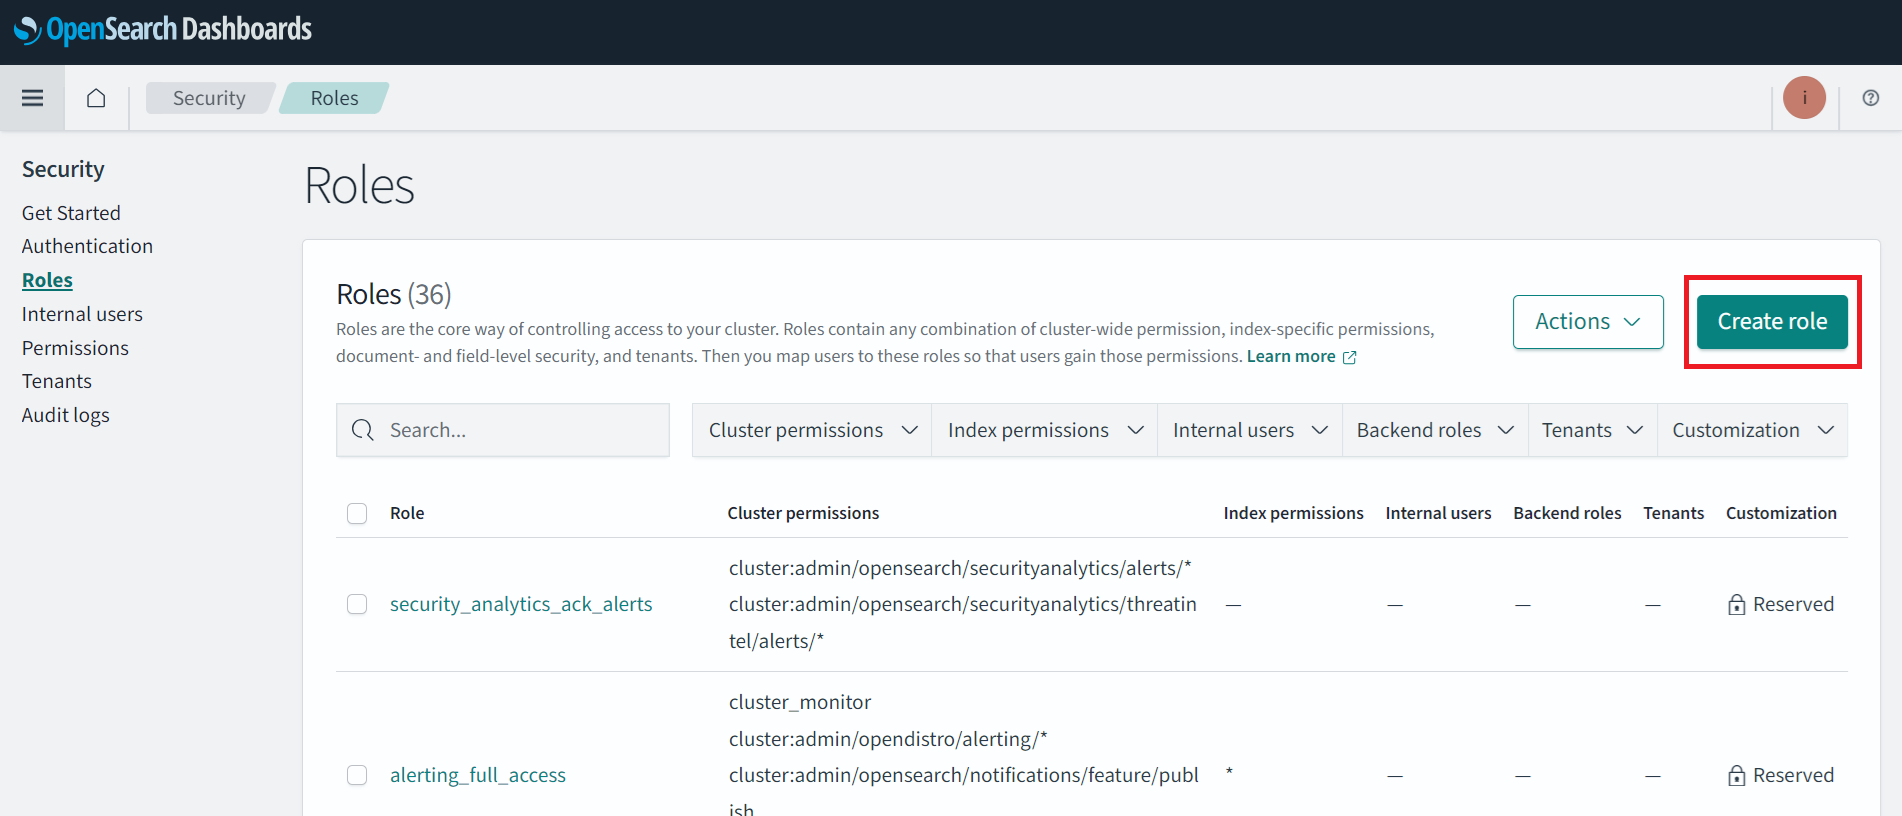The width and height of the screenshot is (1902, 816).
Task: Open Audit logs in the sidebar
Action: pos(66,415)
